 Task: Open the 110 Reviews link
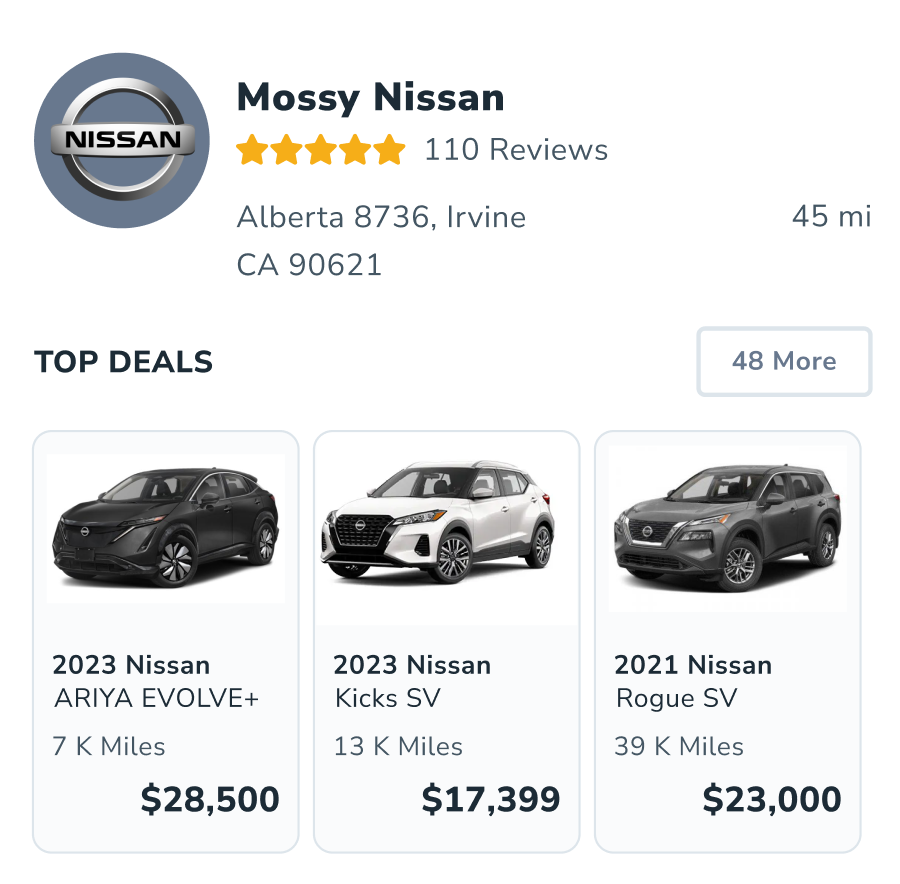[516, 150]
